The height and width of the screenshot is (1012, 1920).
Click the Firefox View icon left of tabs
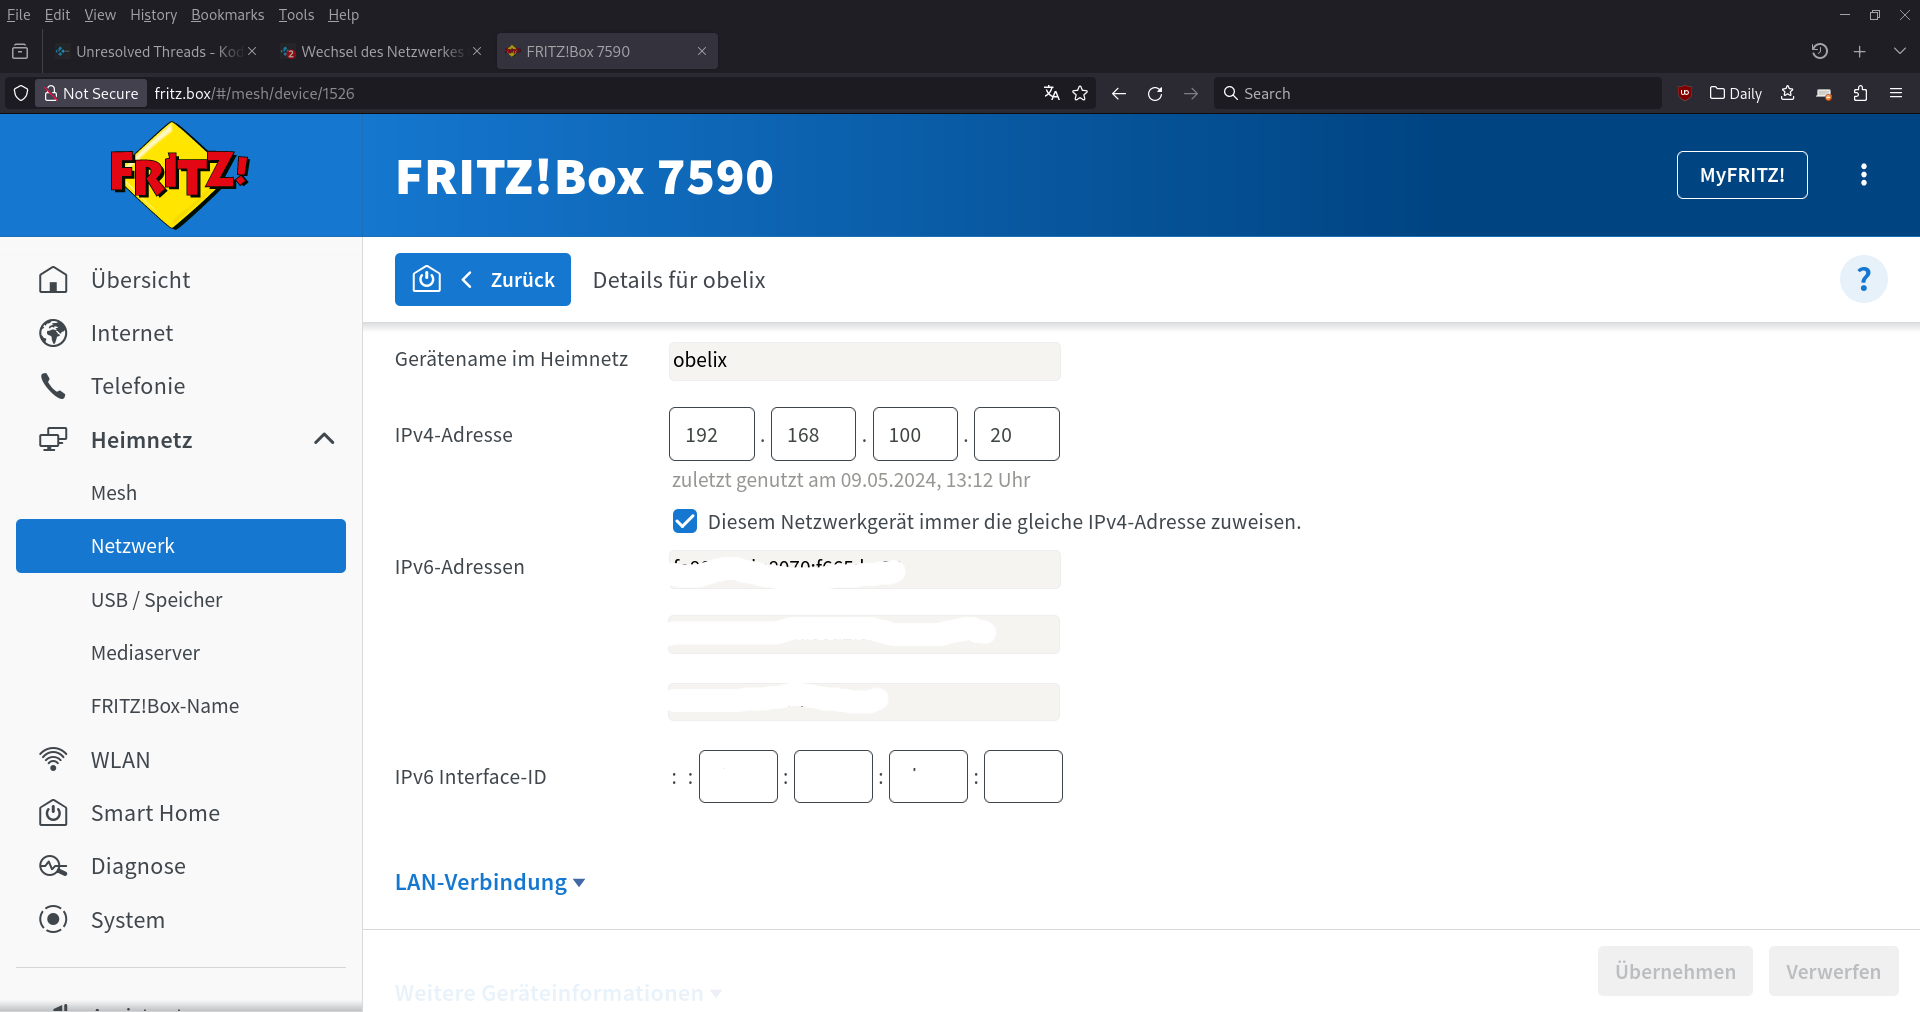coord(20,51)
